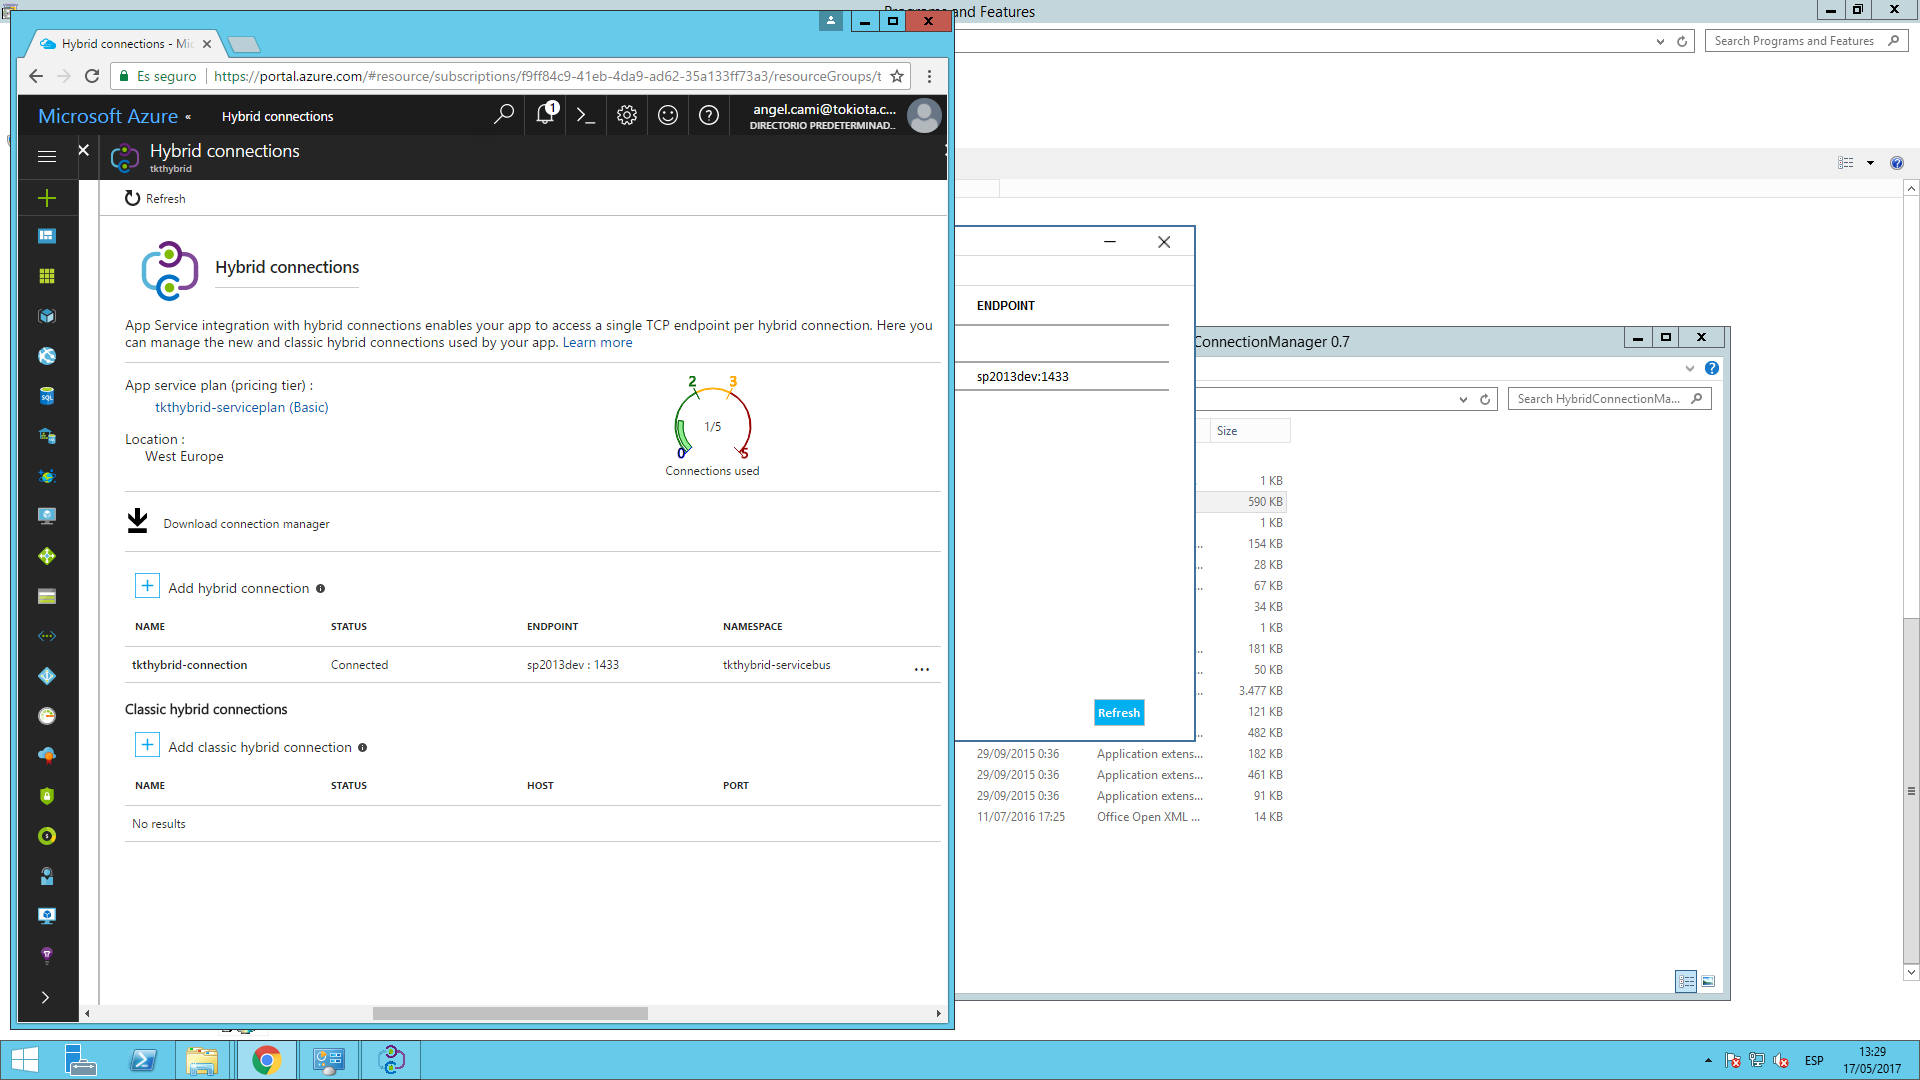The width and height of the screenshot is (1920, 1080).
Task: Open the context menu for tkthybrid-connection
Action: 921,668
